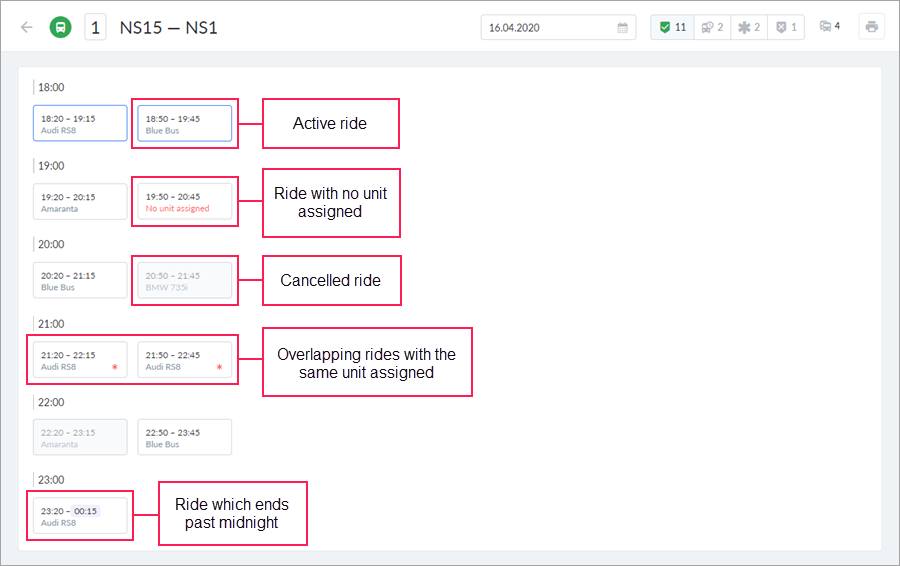Screen dimensions: 900x566
Task: Open the 18:50 – 19:45 Blue Bus ride
Action: (185, 123)
